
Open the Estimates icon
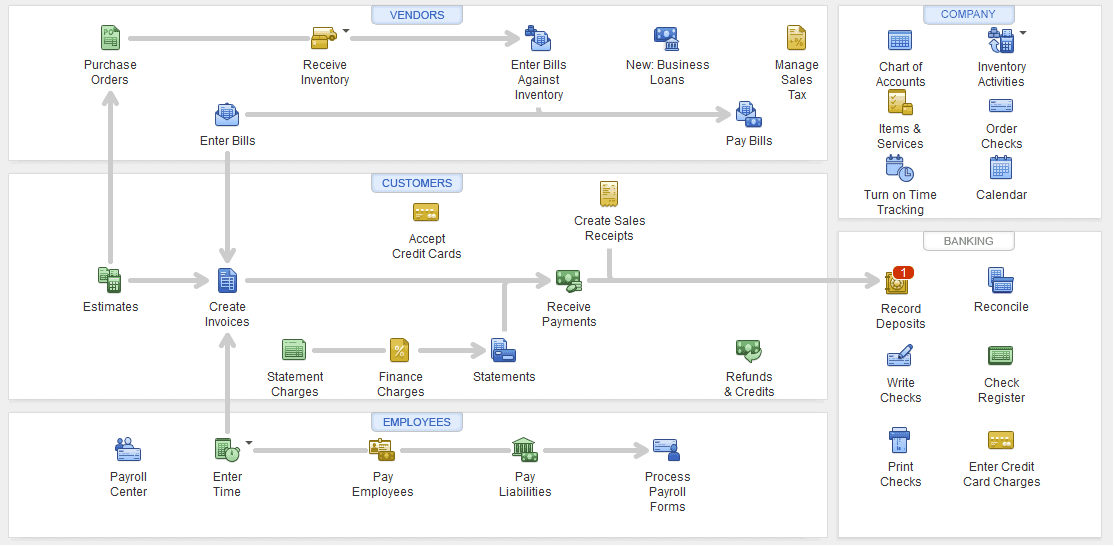click(x=110, y=280)
